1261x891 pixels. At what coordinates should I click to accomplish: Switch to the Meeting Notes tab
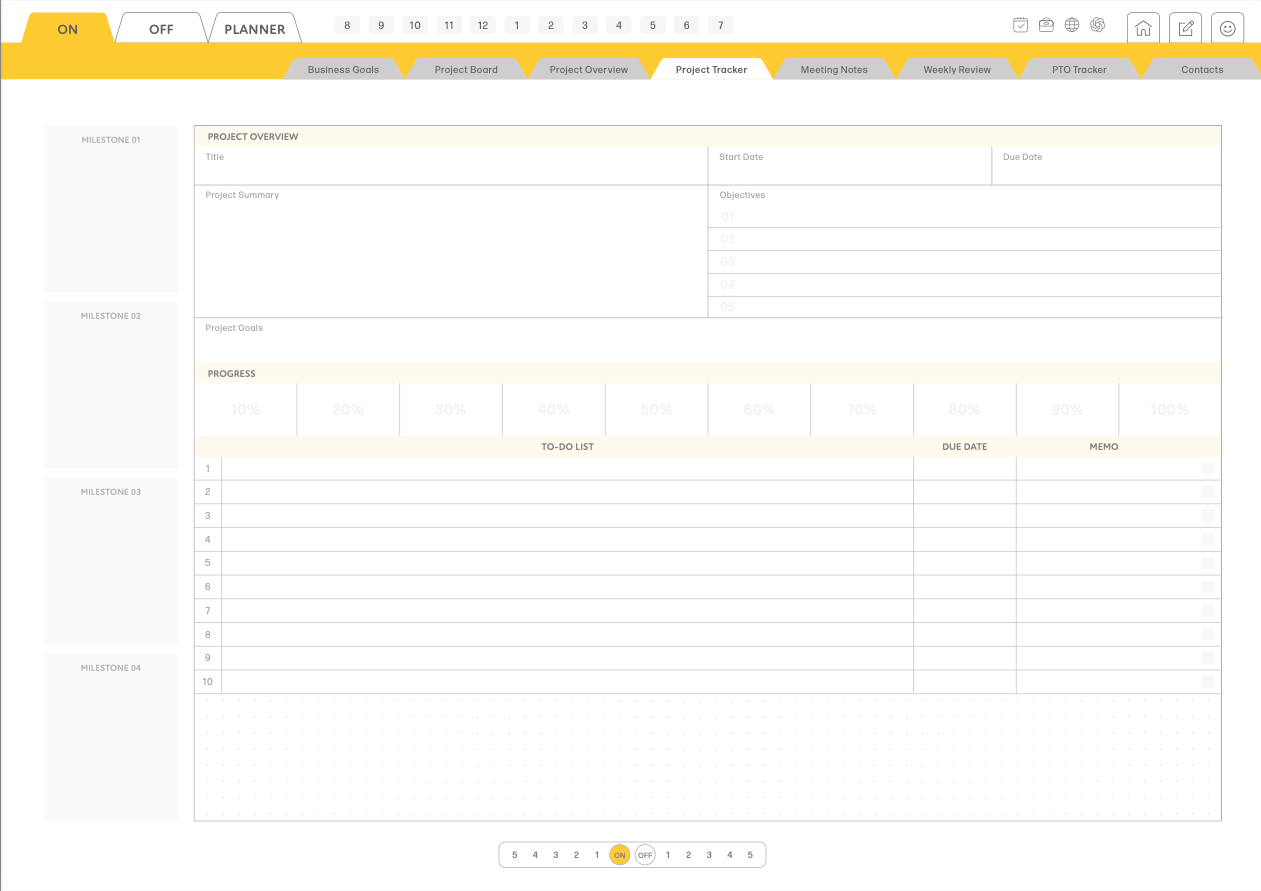click(x=833, y=70)
